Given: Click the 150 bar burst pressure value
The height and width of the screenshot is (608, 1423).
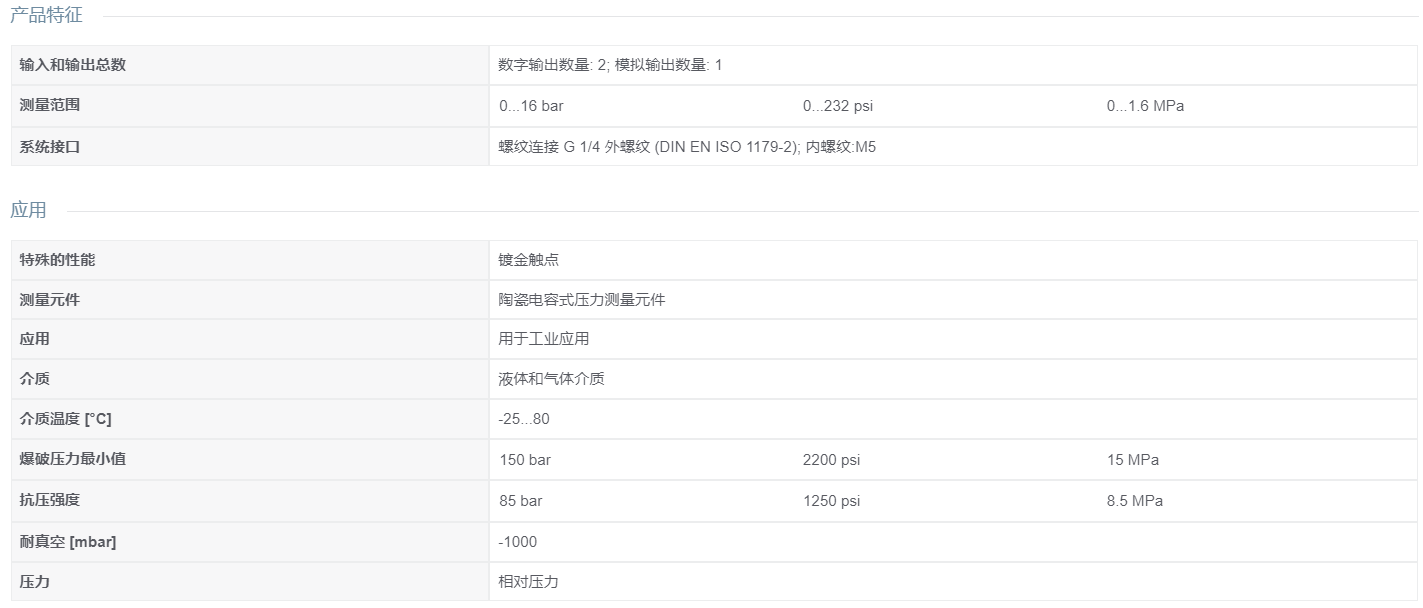Looking at the screenshot, I should coord(525,460).
